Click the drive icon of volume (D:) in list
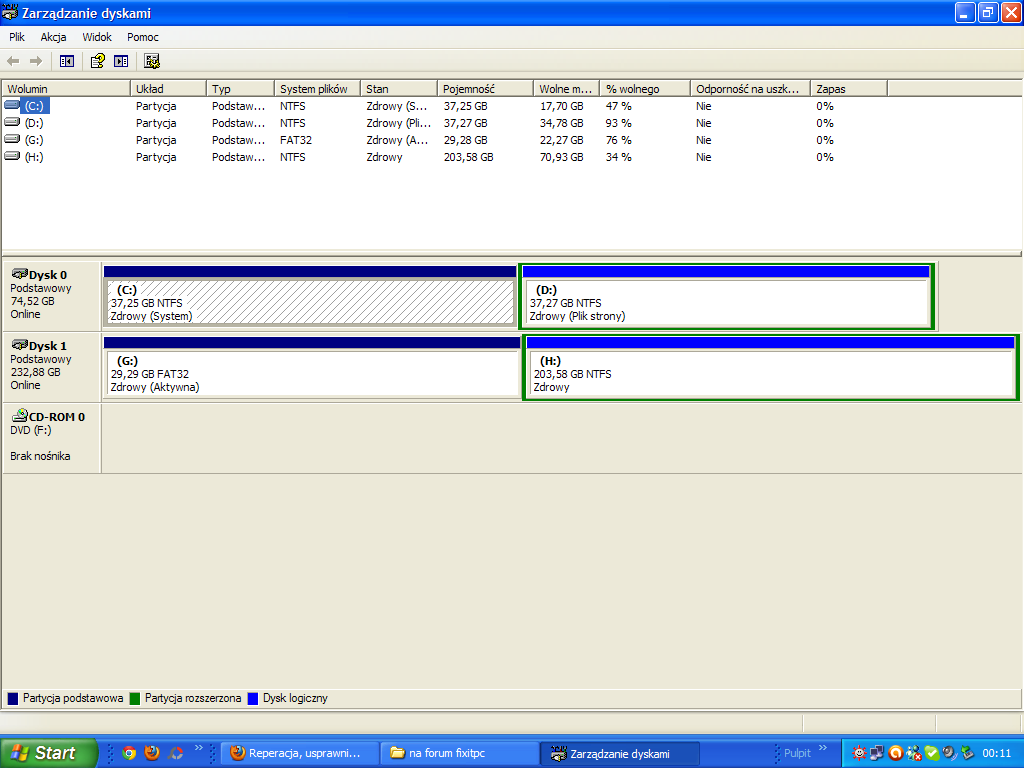 (12, 122)
